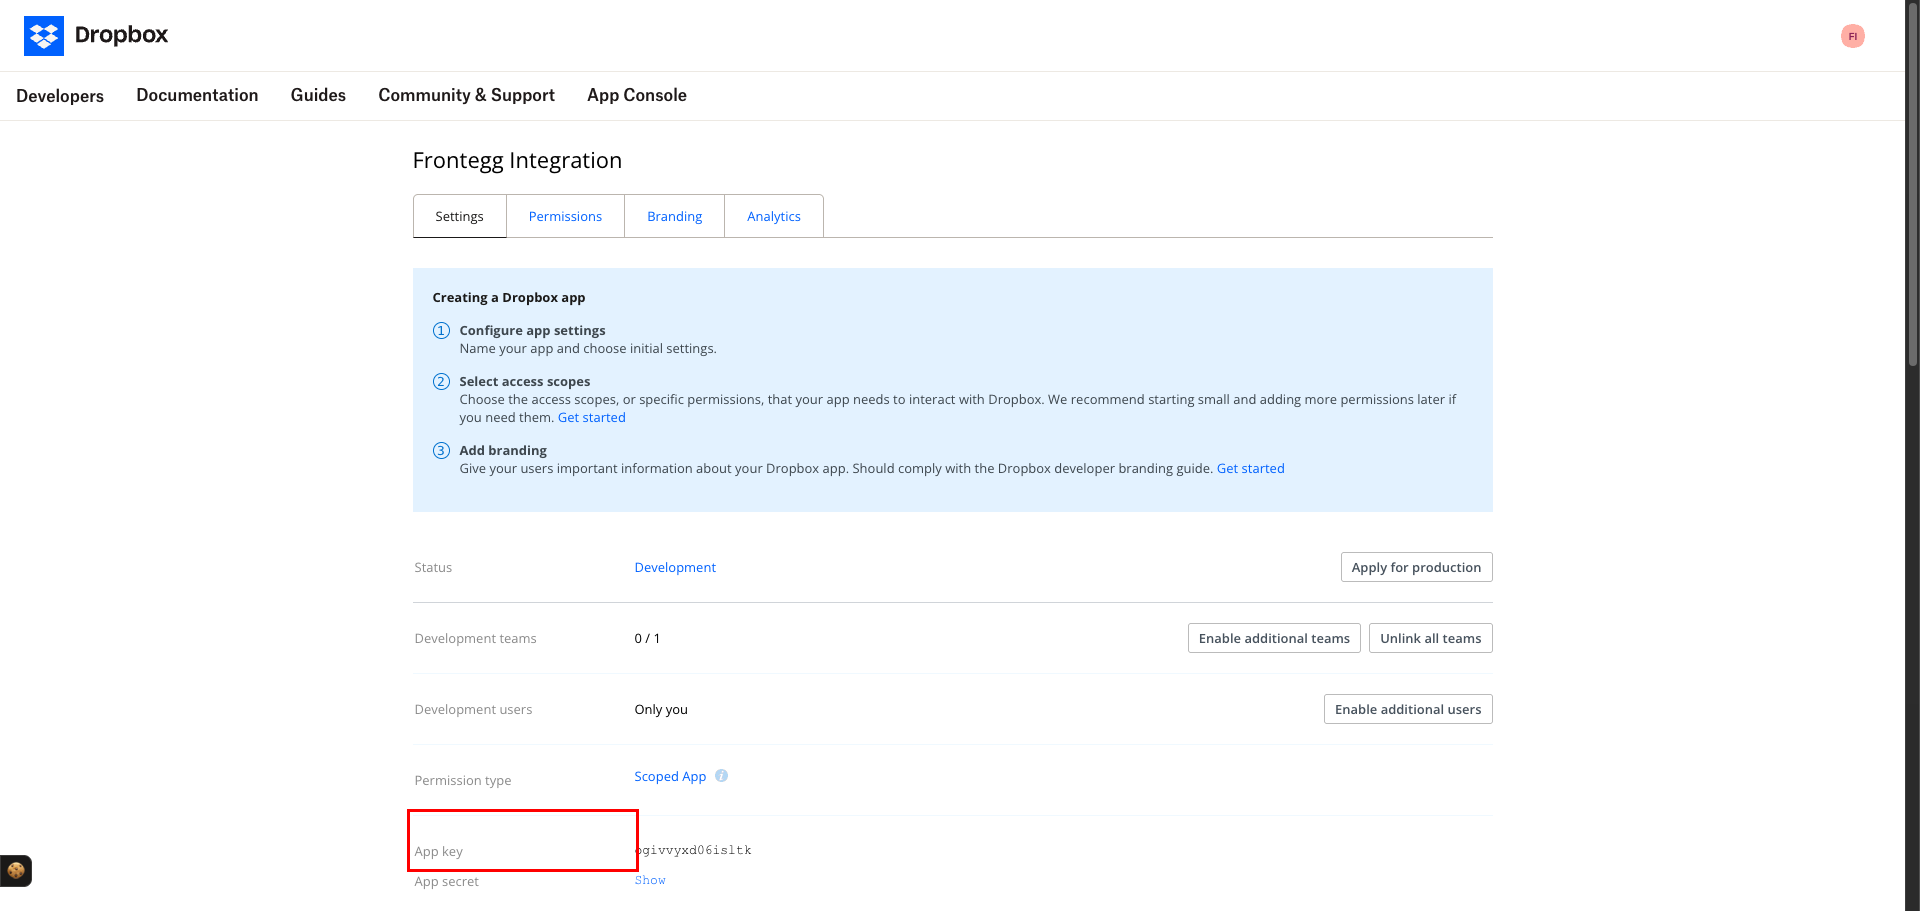Click the Dropbox logo icon
Viewport: 1920px width, 911px height.
tap(44, 36)
